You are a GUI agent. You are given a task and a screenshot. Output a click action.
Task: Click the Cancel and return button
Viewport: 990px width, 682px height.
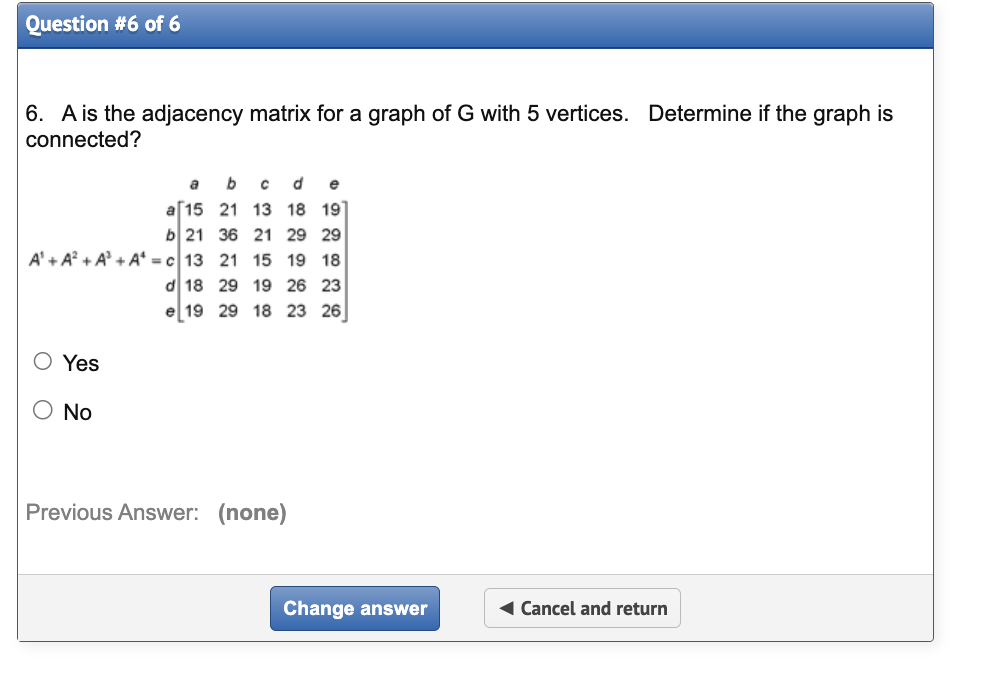coord(582,608)
